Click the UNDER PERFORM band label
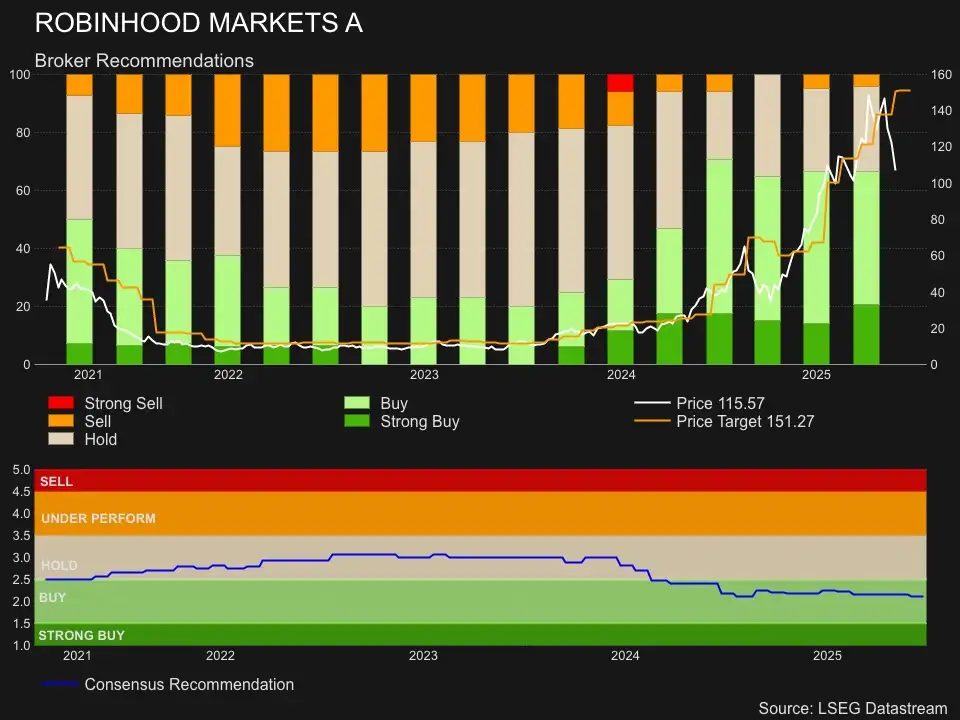The height and width of the screenshot is (720, 960). [x=99, y=518]
